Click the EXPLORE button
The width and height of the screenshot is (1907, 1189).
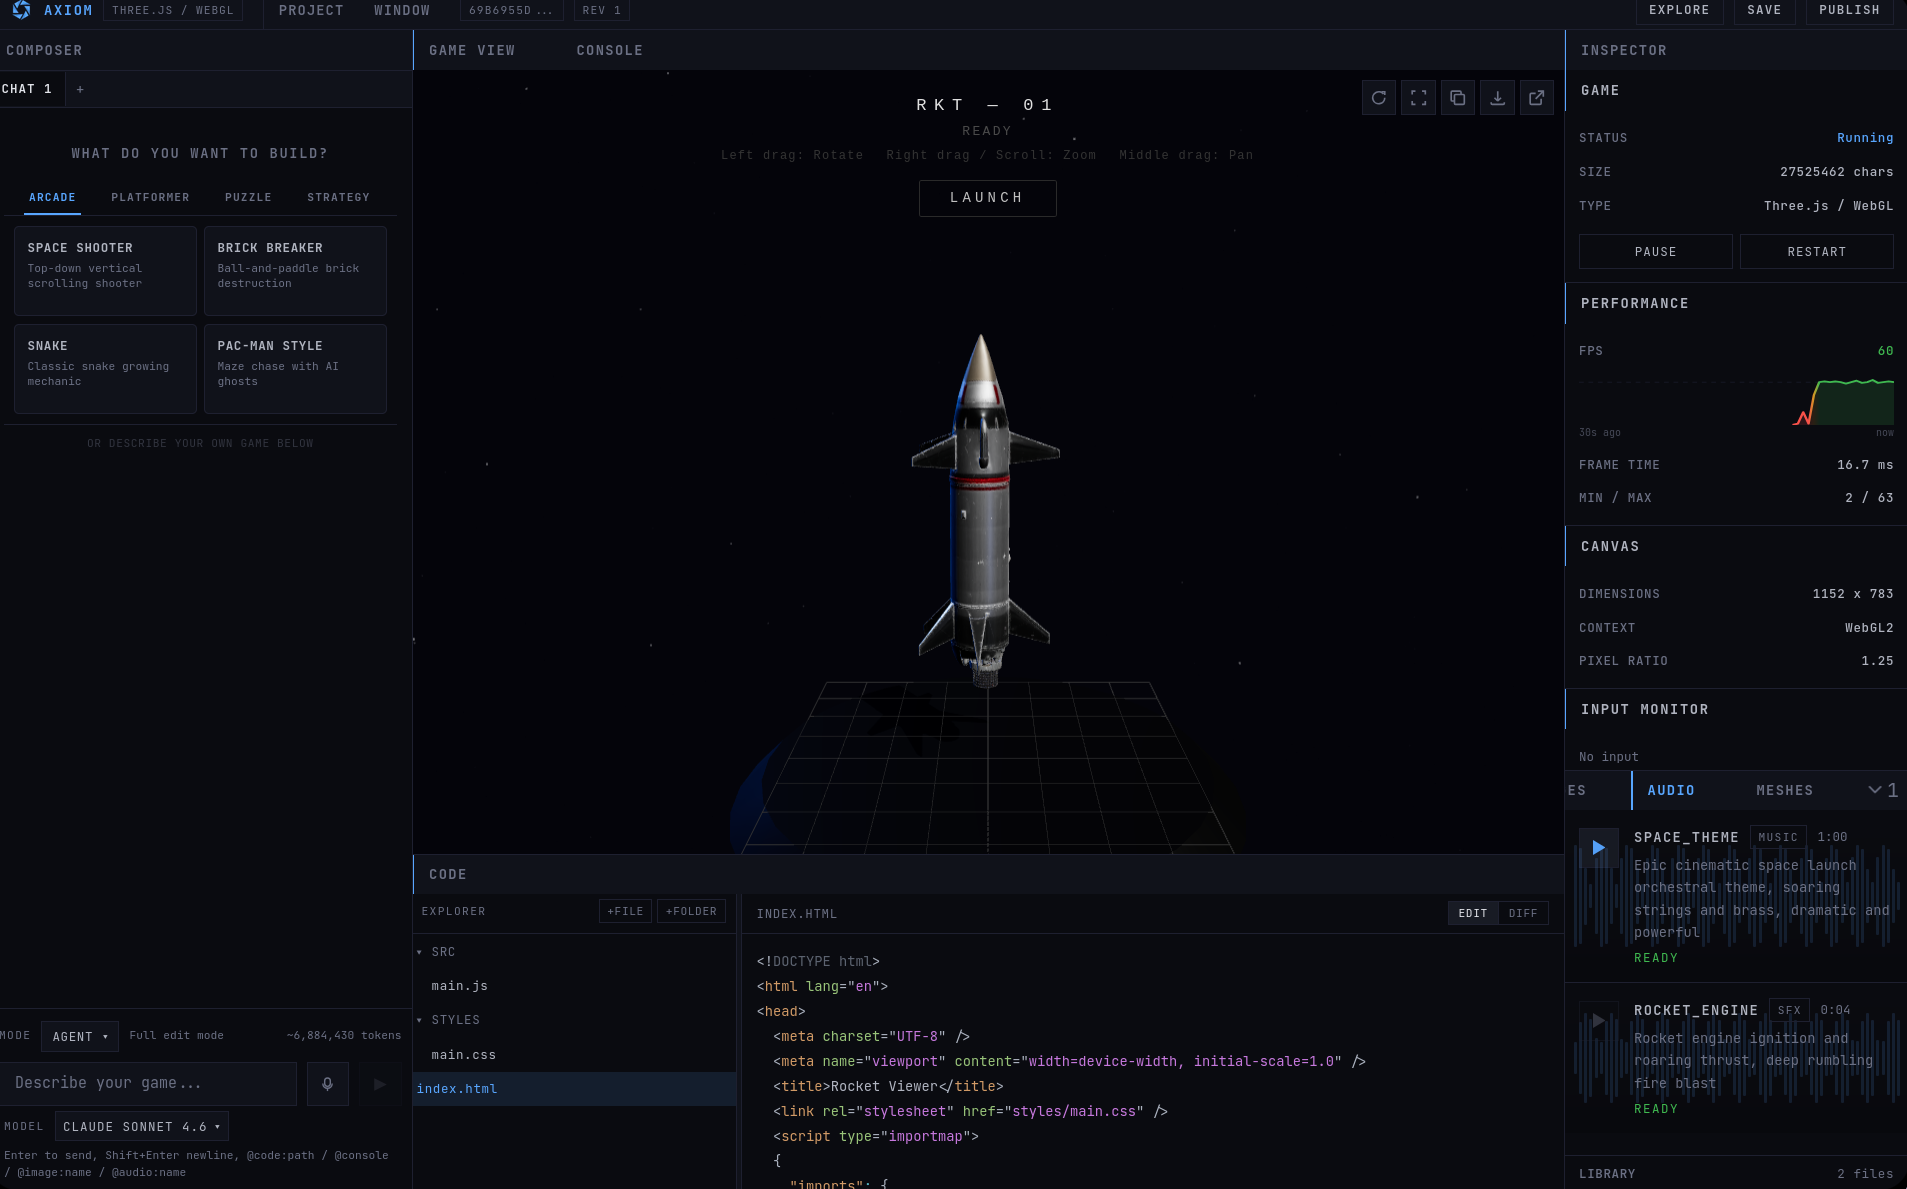(1679, 10)
